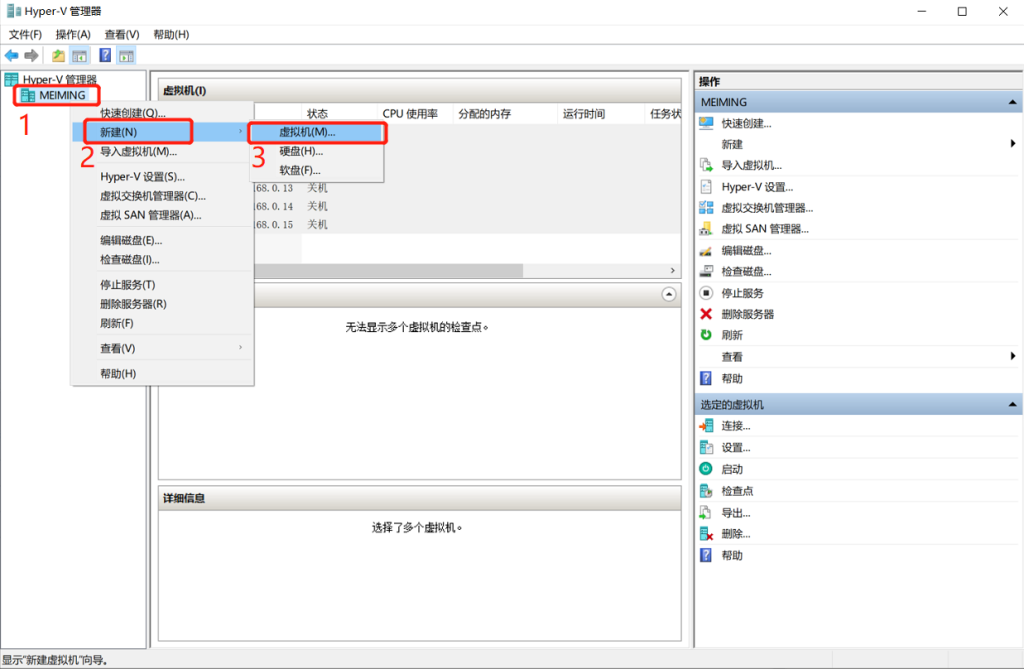Click the Stop Service icon
This screenshot has width=1024, height=669.
(706, 293)
